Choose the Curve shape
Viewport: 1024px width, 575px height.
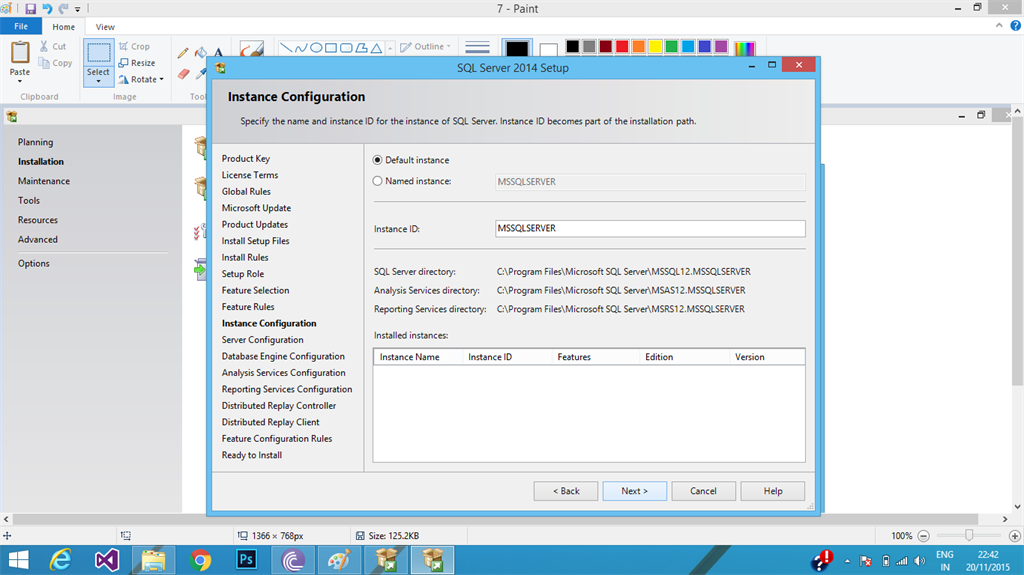[x=300, y=48]
